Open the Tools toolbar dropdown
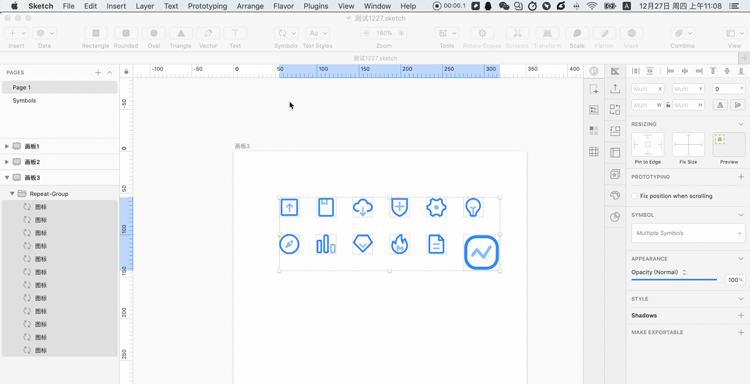The width and height of the screenshot is (750, 384). coord(447,33)
